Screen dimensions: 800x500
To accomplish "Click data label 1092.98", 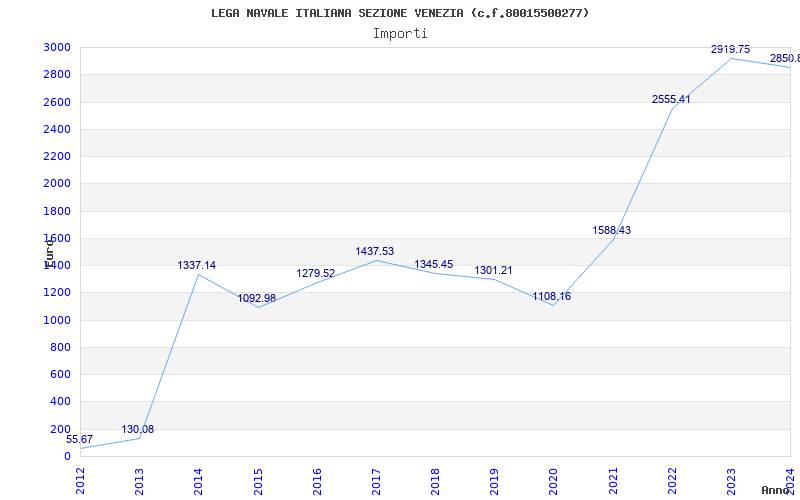I will coord(257,298).
